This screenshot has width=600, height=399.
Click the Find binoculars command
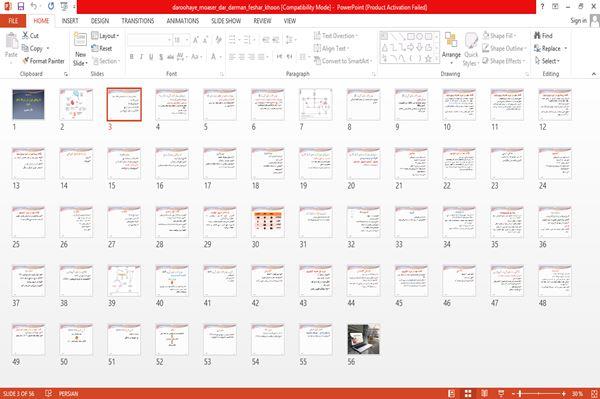coord(543,36)
